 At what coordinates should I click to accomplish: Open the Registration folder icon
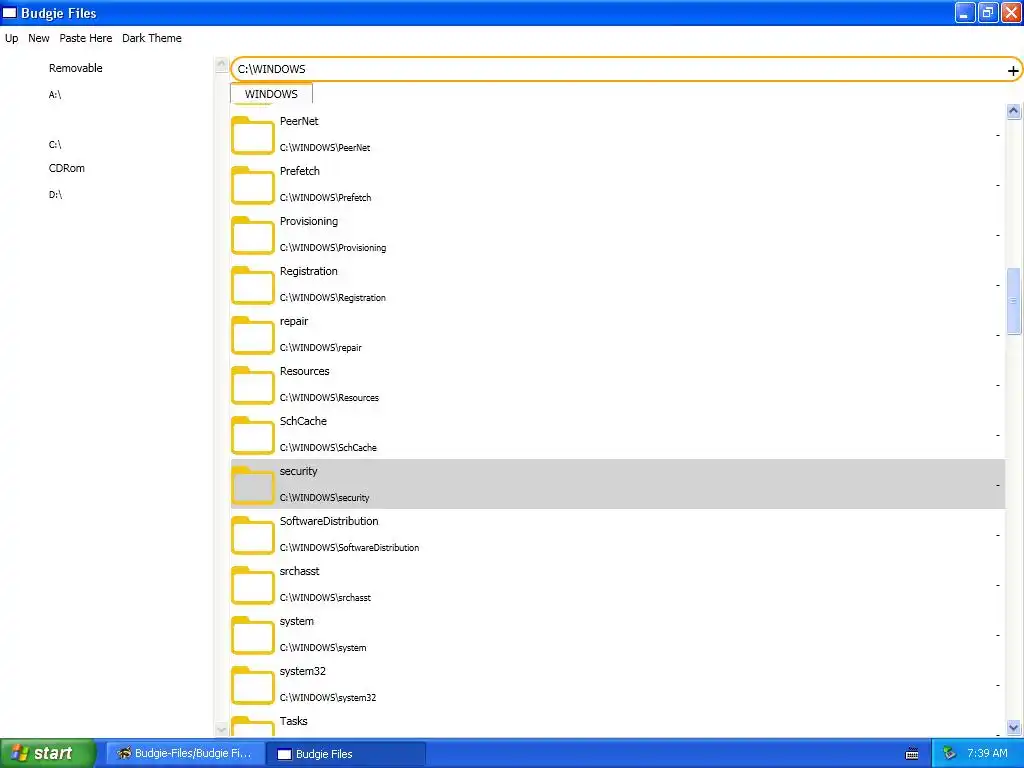(x=252, y=285)
